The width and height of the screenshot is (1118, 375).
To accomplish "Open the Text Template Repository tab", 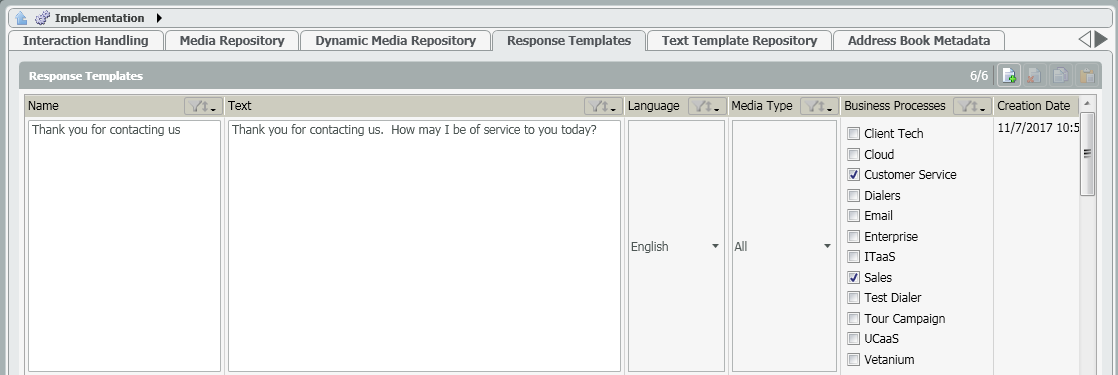I will click(x=739, y=41).
